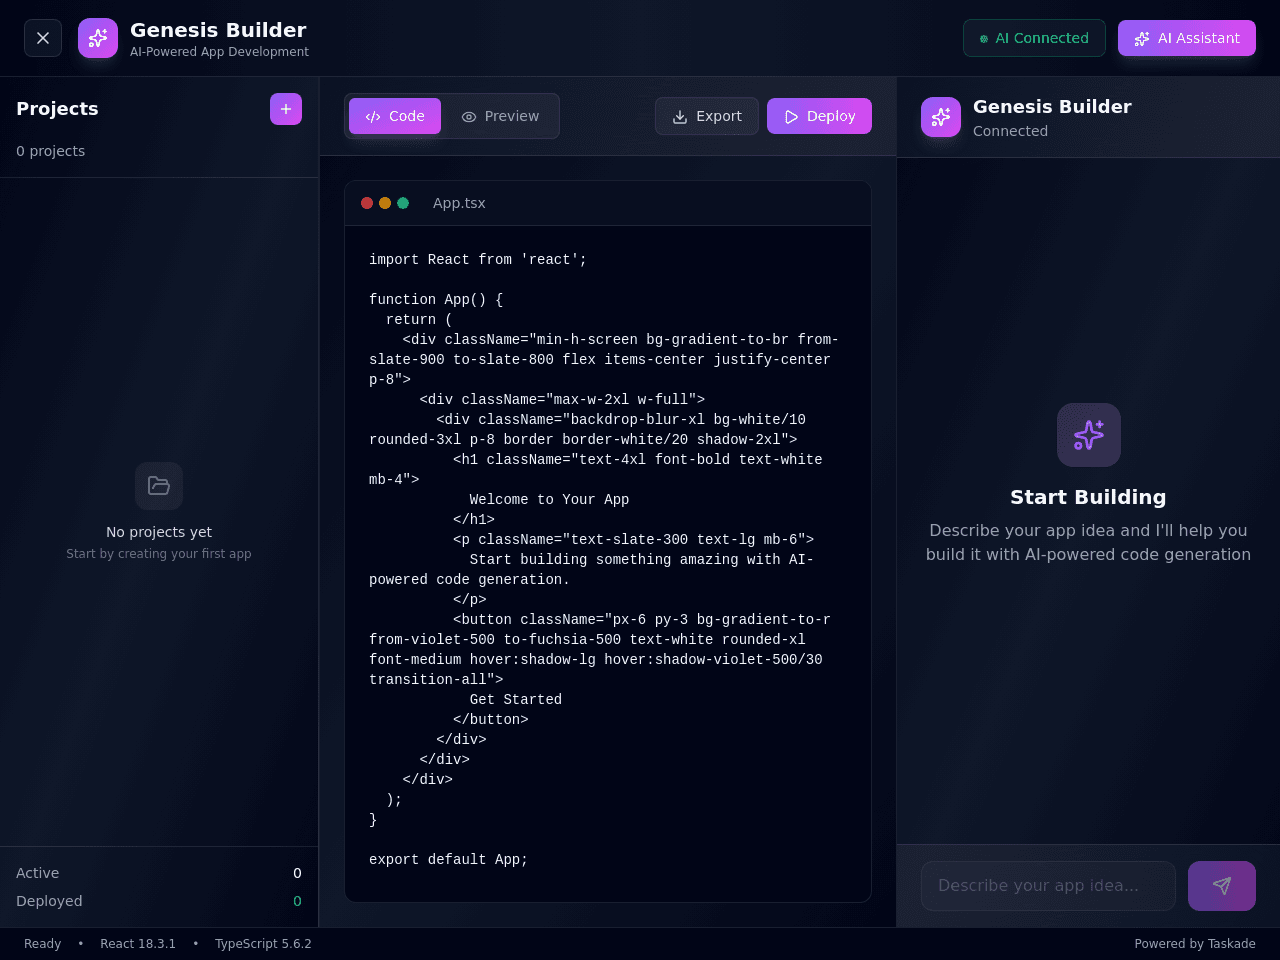Add a new project with plus button
This screenshot has height=960, width=1280.
[x=286, y=109]
